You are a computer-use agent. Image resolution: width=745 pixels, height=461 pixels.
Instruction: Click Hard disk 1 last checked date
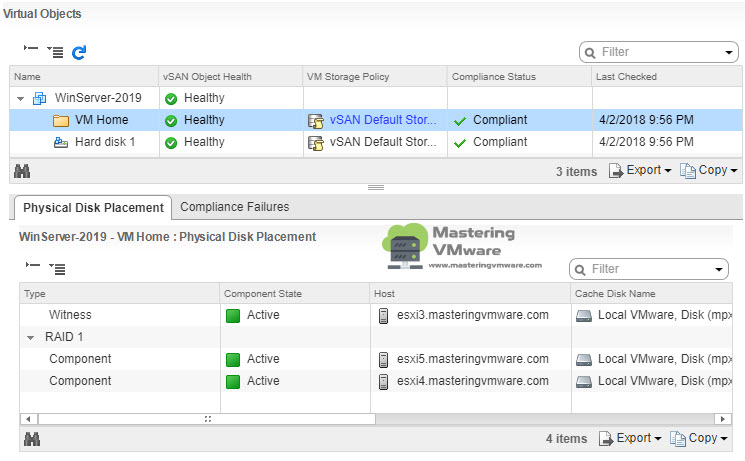(x=646, y=142)
